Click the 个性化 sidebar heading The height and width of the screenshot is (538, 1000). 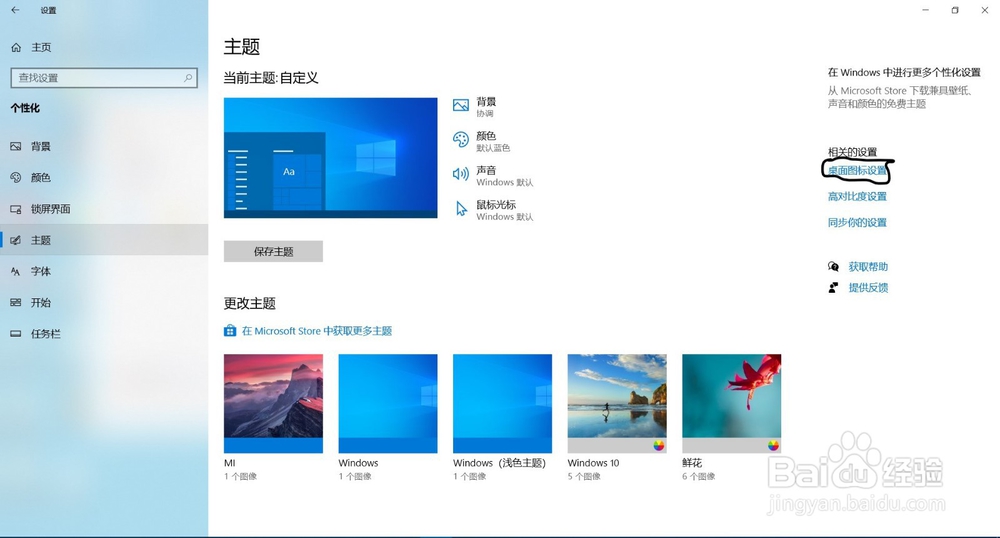tap(25, 108)
